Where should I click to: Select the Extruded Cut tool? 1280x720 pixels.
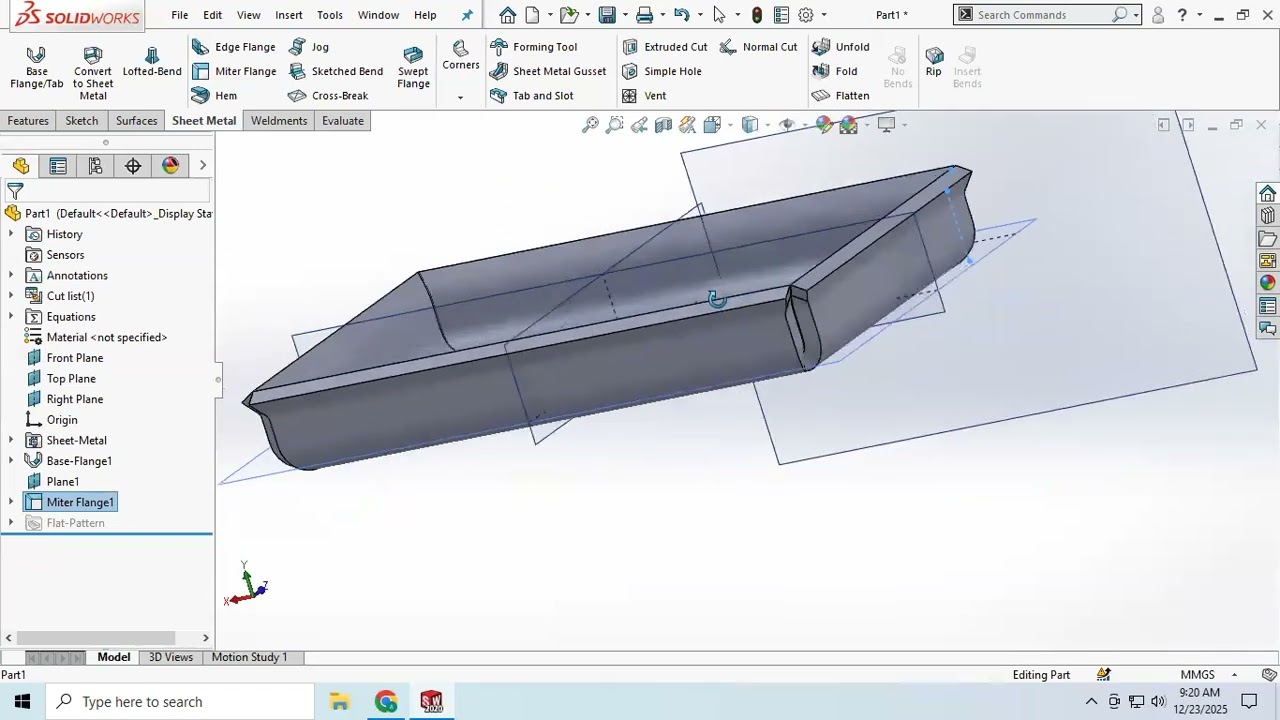[x=664, y=47]
